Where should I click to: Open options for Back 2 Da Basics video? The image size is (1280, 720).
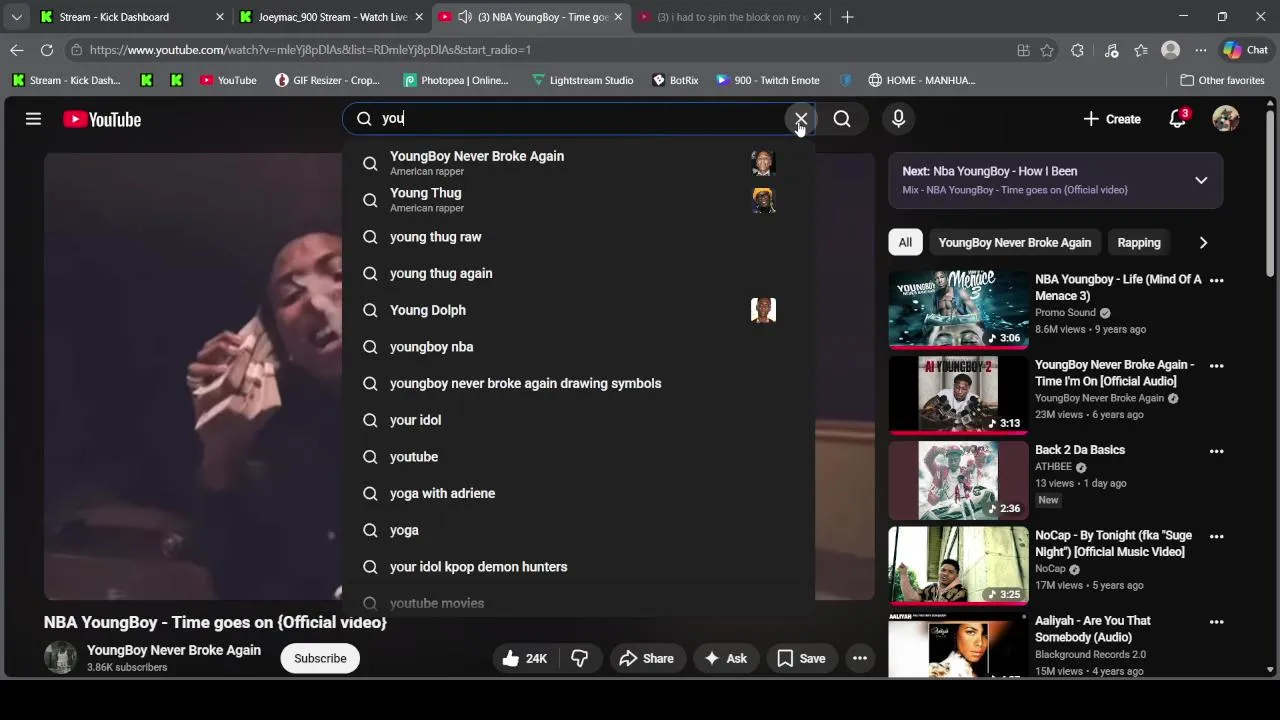pos(1216,451)
